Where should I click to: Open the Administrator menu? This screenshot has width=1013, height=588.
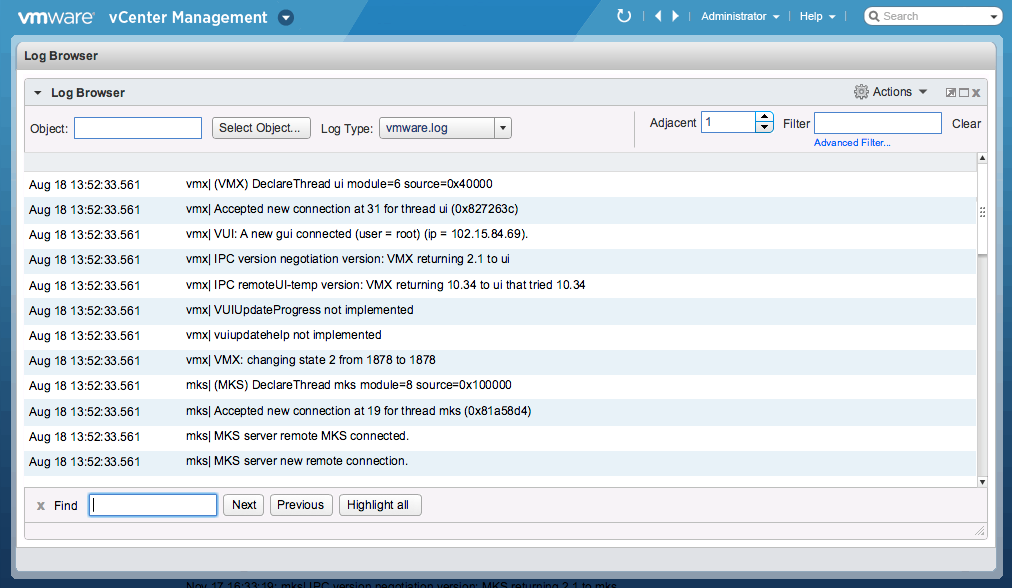(740, 16)
